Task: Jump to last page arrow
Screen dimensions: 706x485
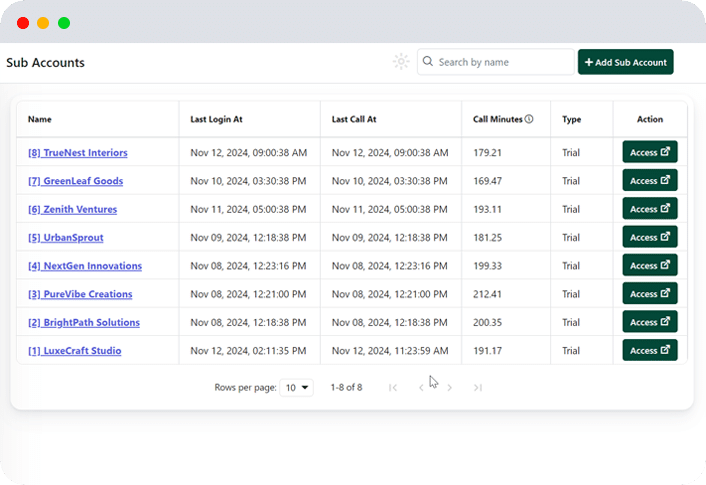Action: pos(478,388)
